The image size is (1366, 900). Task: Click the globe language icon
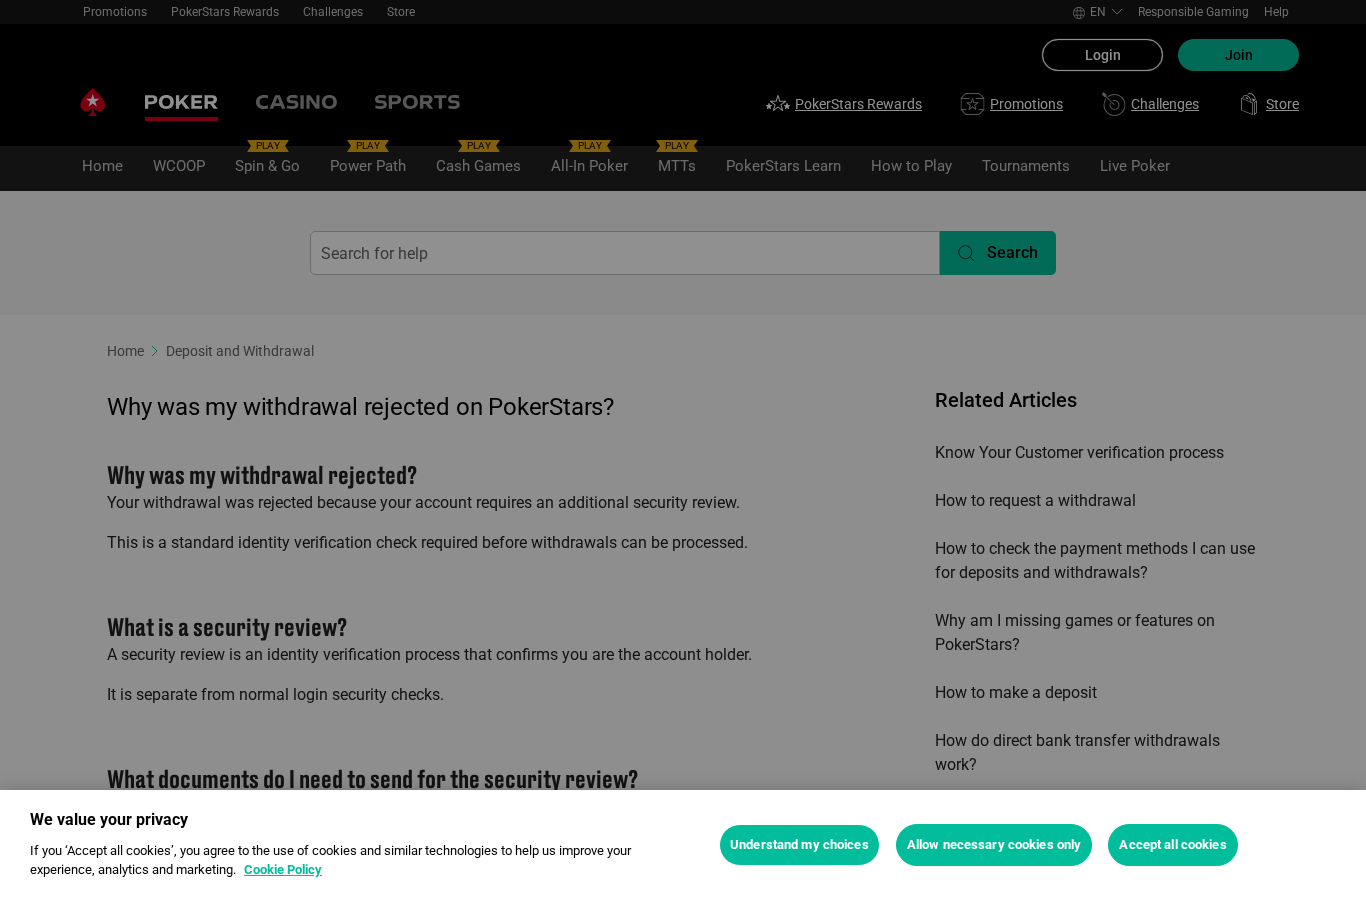[x=1079, y=12]
